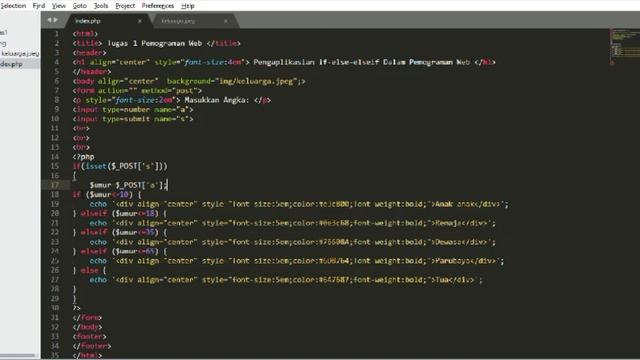Click the closing </html> tag on line 35

(x=87, y=355)
